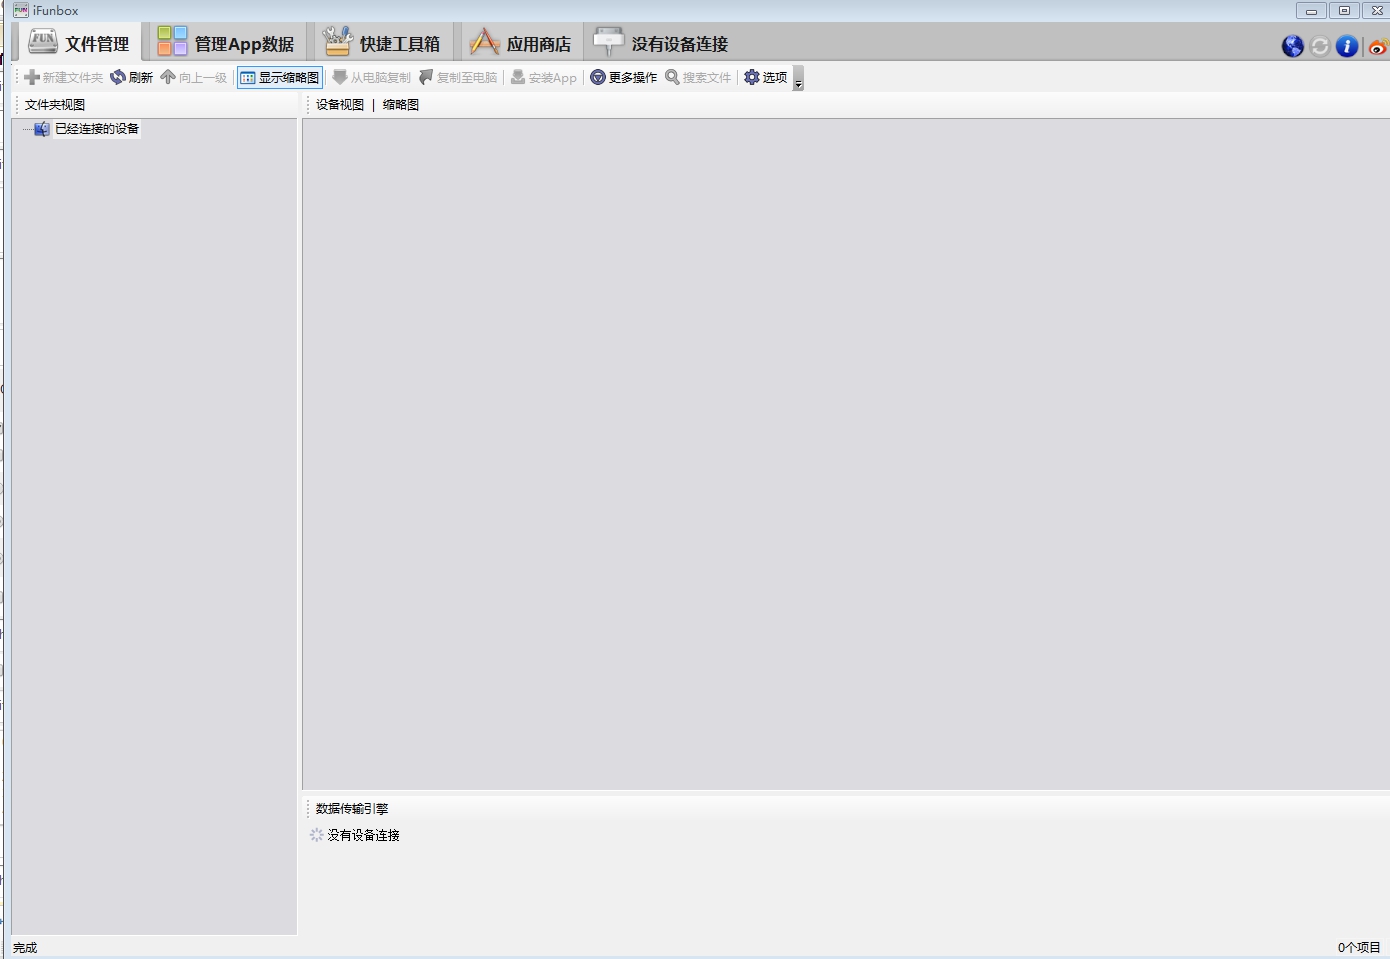Switch to 管理App数据 tab
This screenshot has width=1390, height=959.
pos(227,42)
